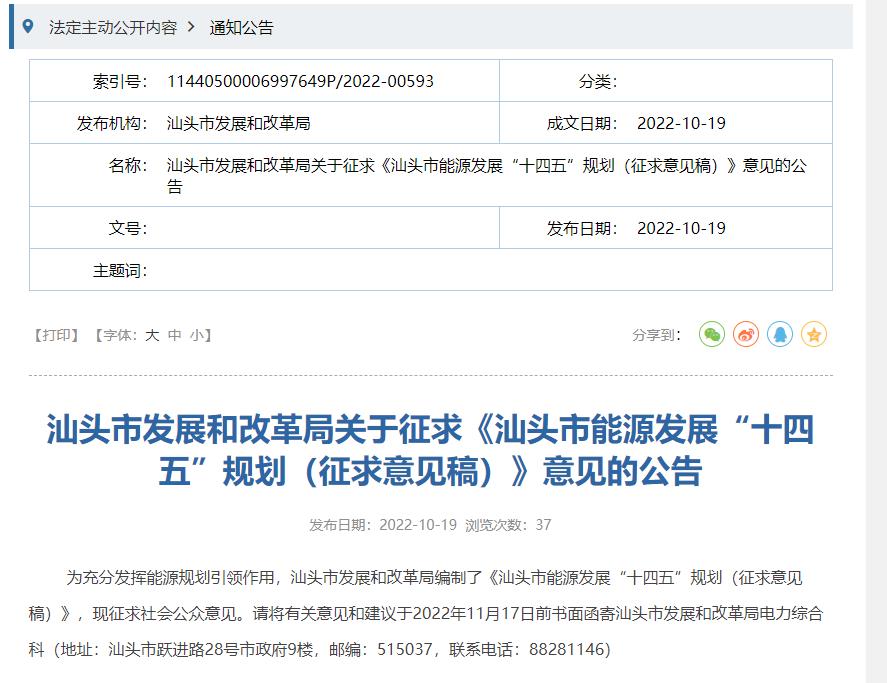Select the green WeChat circle icon
The height and width of the screenshot is (683, 887).
pos(710,334)
